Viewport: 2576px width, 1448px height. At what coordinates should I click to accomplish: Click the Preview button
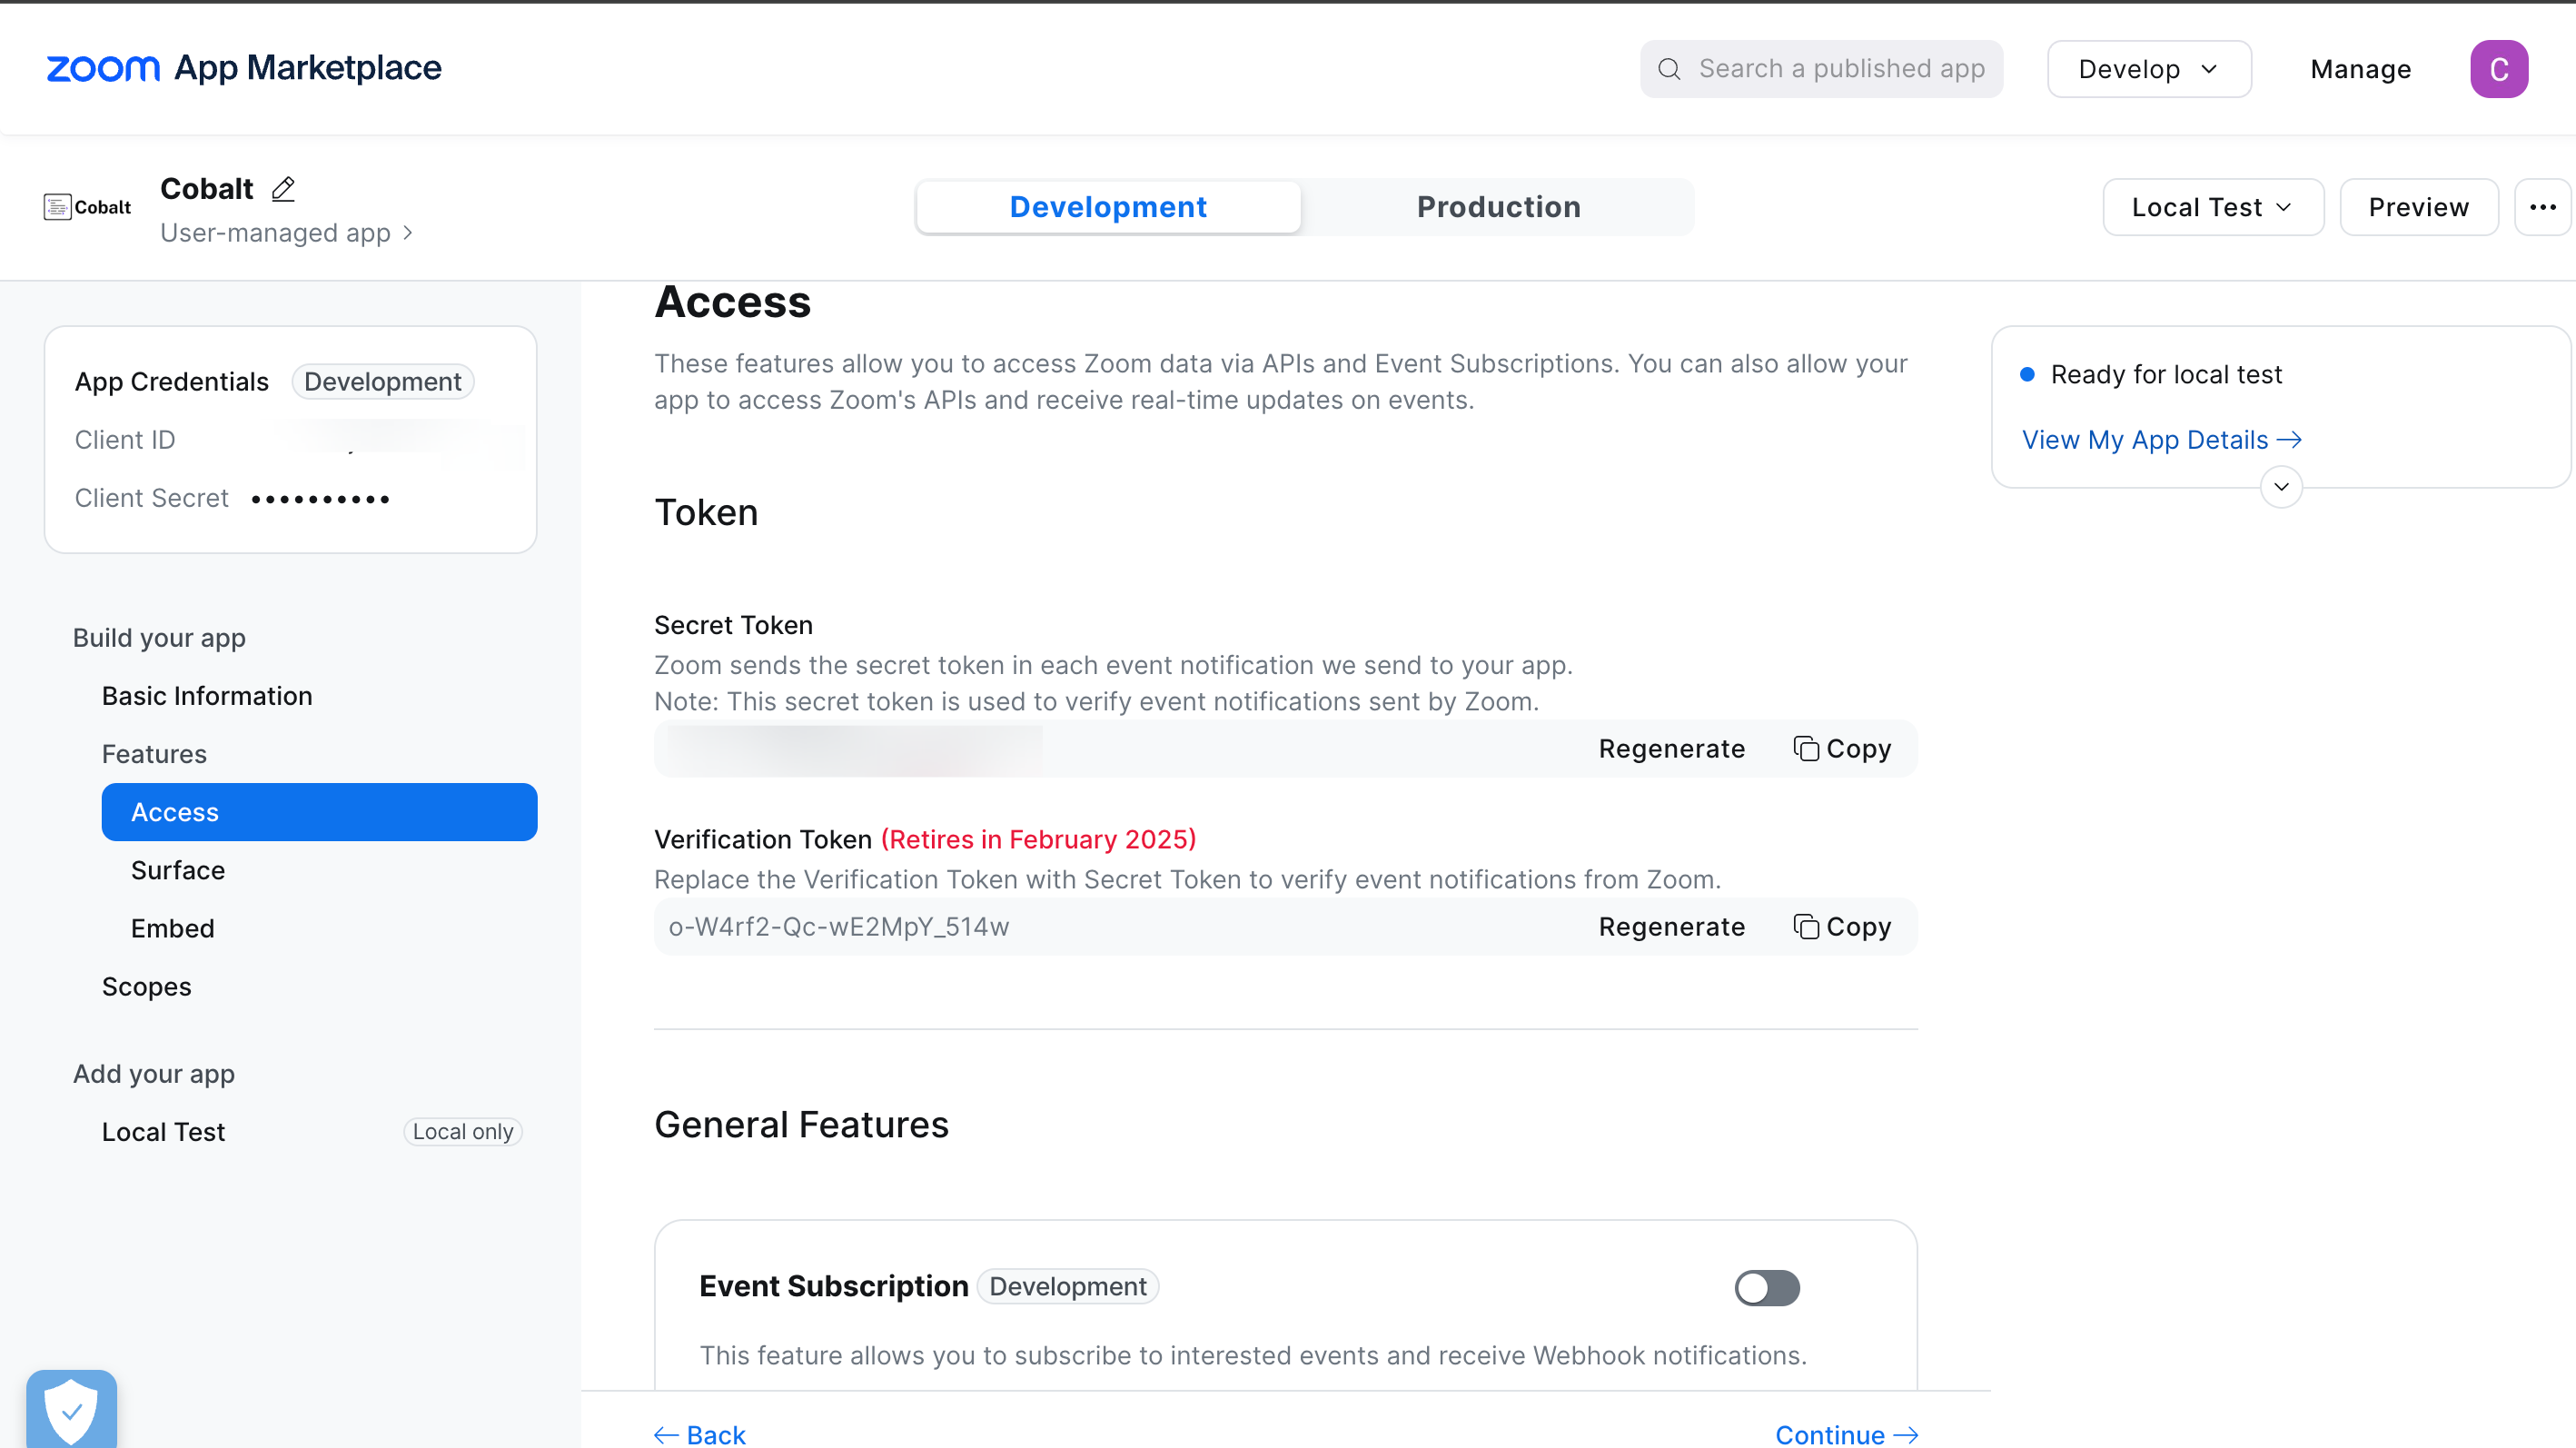pos(2419,207)
